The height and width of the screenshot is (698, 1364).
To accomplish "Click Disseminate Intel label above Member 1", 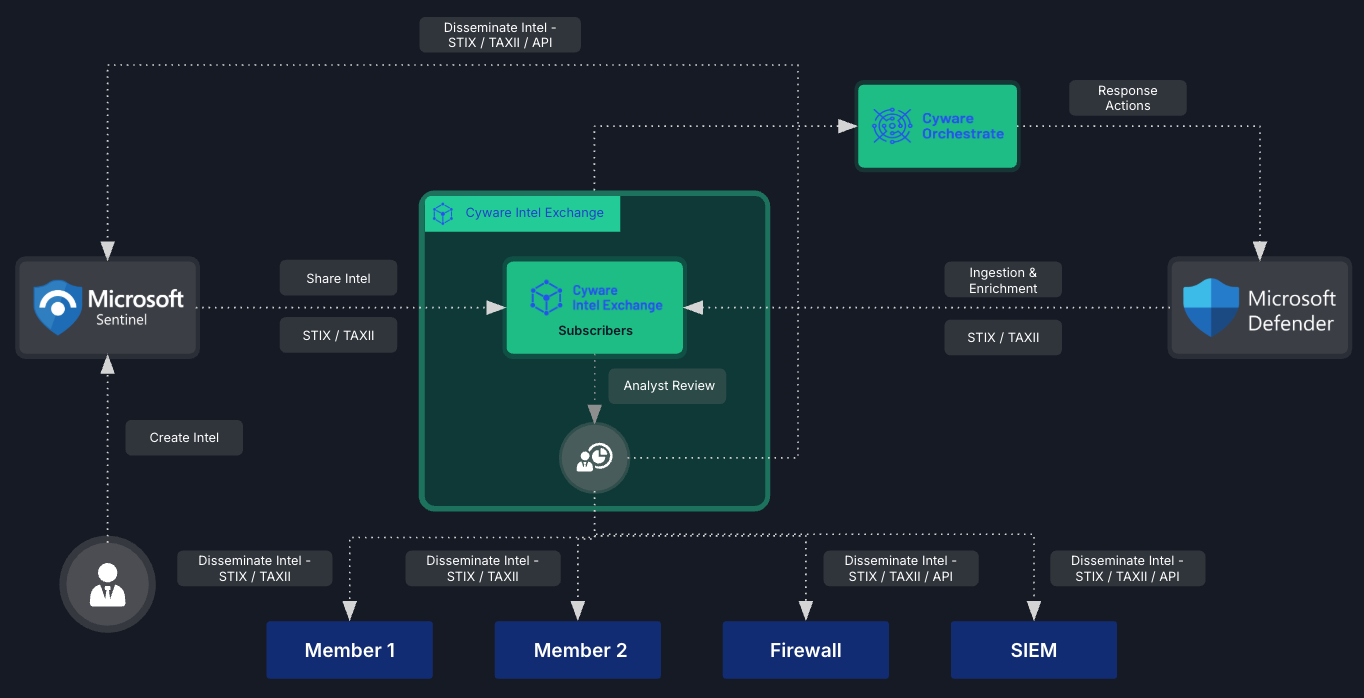I will (x=254, y=568).
